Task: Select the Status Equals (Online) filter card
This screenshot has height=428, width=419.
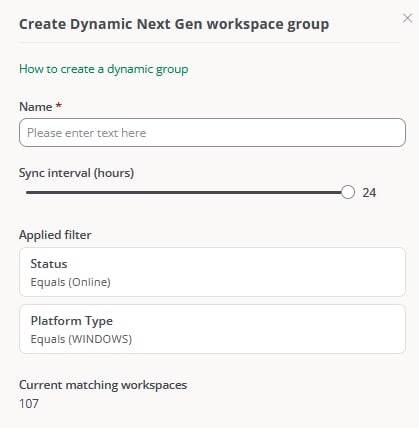Action: tap(212, 272)
